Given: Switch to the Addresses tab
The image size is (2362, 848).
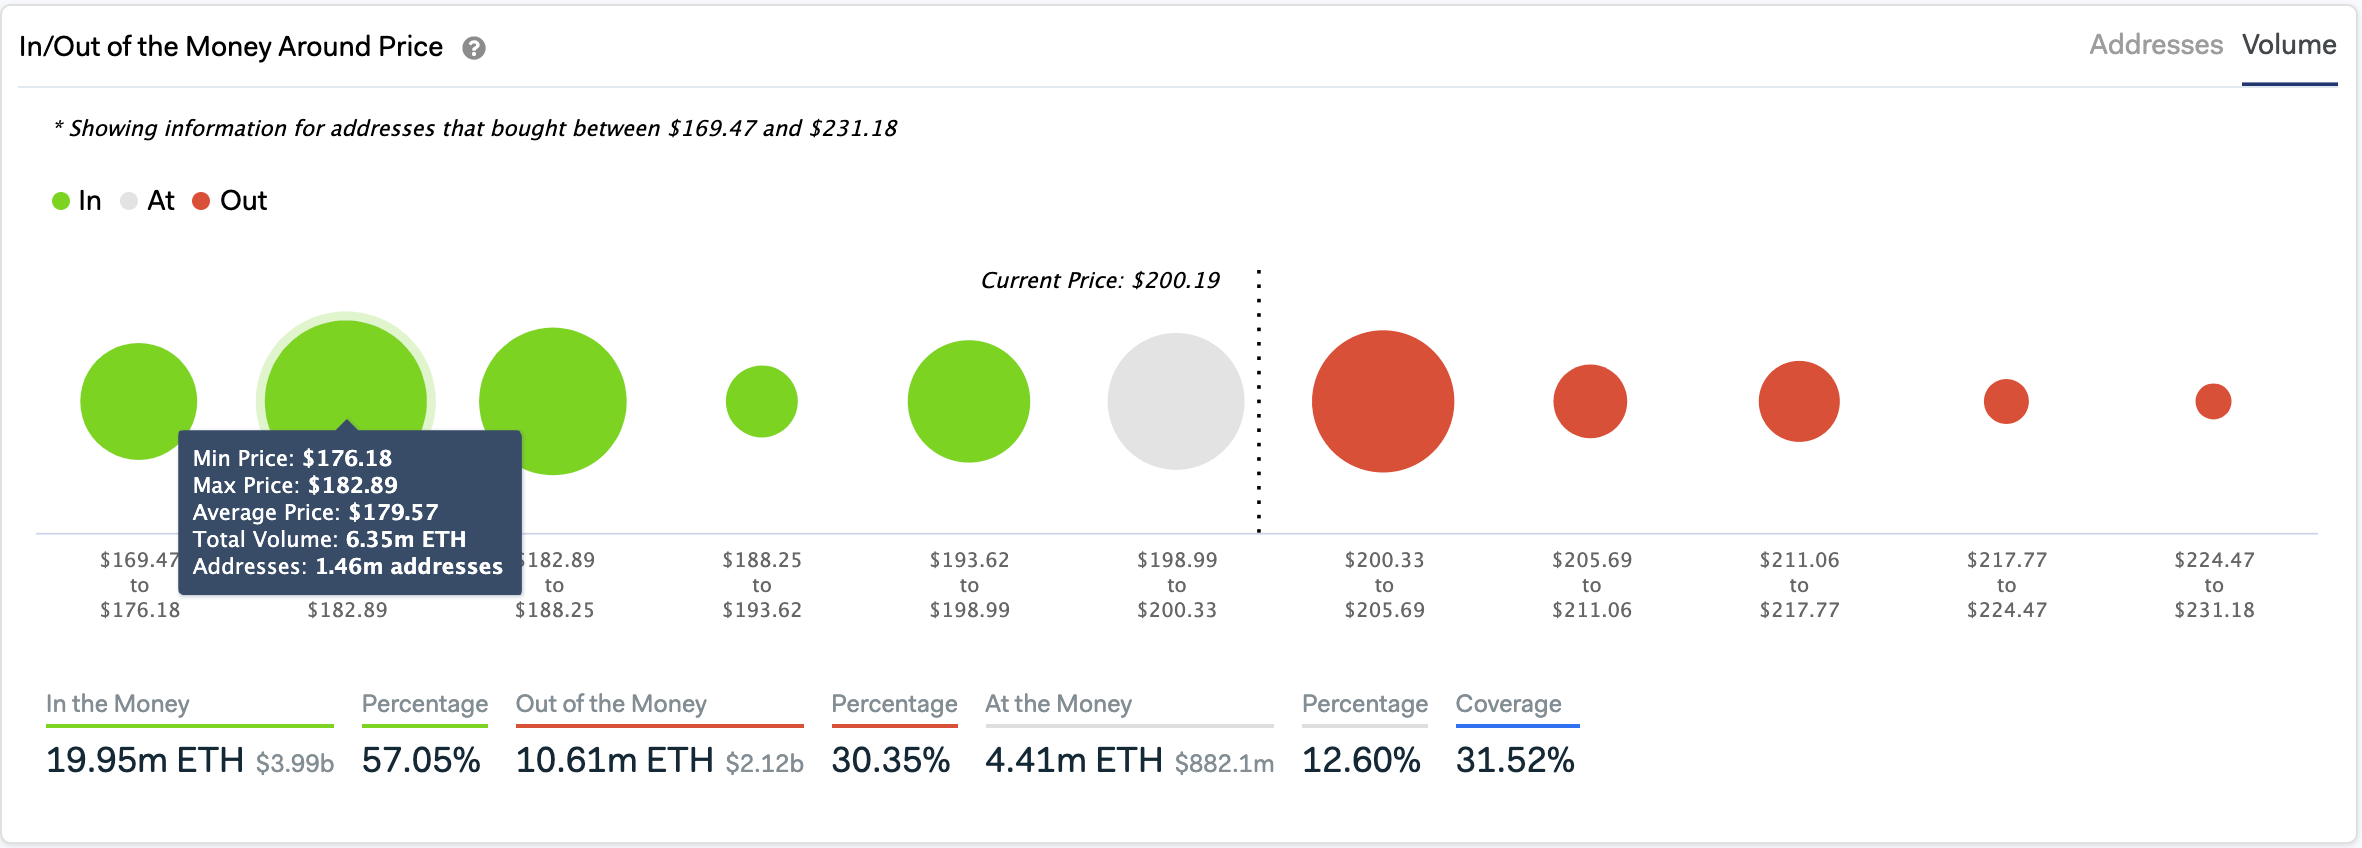Looking at the screenshot, I should point(2155,45).
